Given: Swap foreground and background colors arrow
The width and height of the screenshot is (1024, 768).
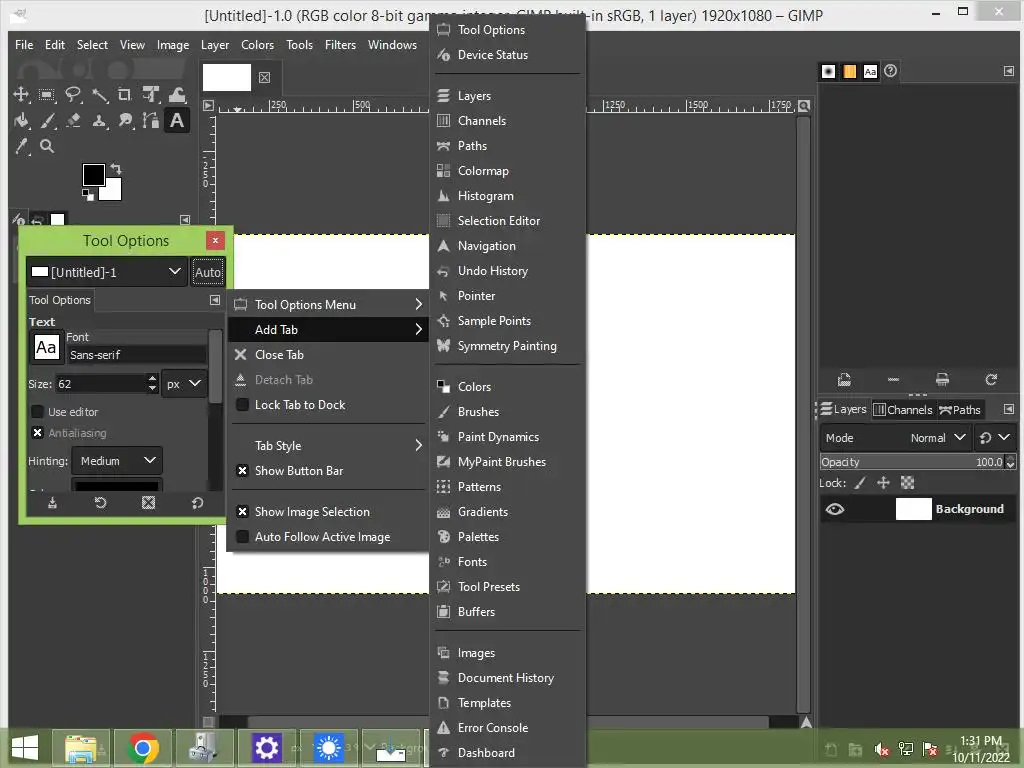Looking at the screenshot, I should coord(116,168).
